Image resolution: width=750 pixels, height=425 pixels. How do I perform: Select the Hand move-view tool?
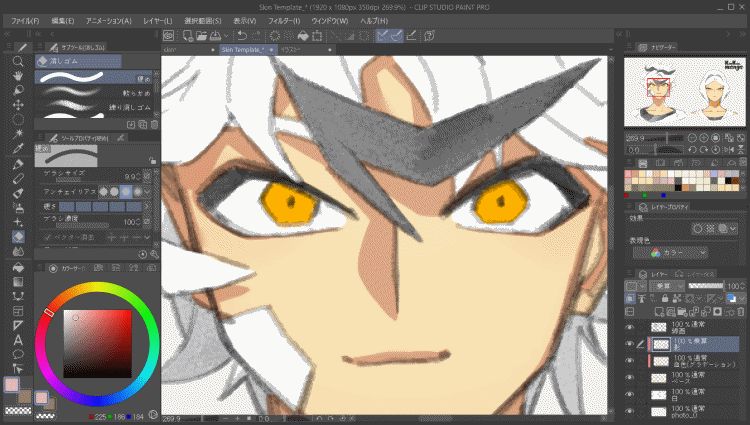(18, 76)
